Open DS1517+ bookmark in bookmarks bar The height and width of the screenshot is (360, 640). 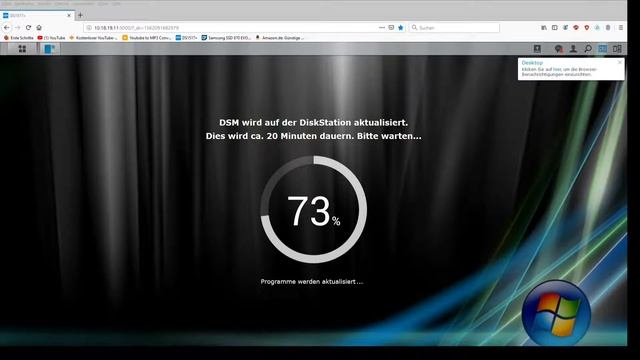tap(187, 38)
